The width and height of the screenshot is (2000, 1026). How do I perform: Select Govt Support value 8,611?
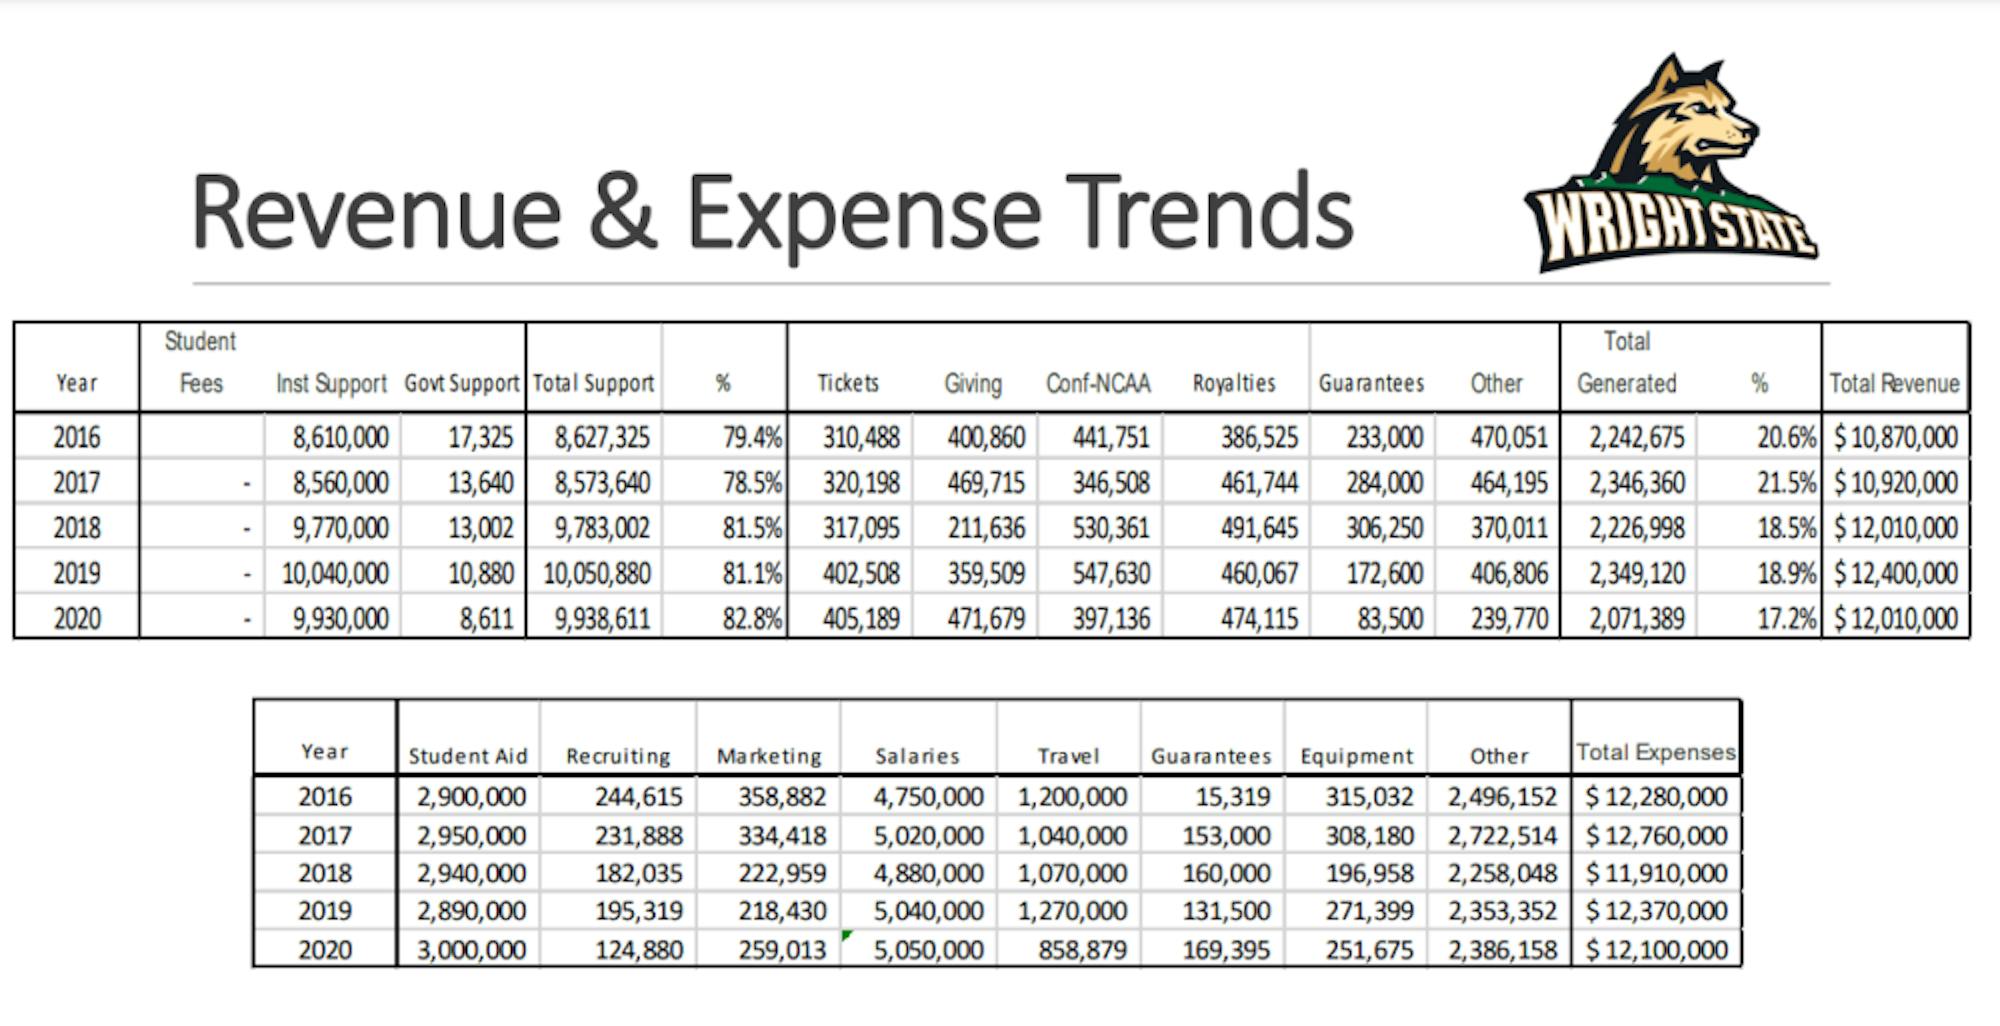(486, 620)
